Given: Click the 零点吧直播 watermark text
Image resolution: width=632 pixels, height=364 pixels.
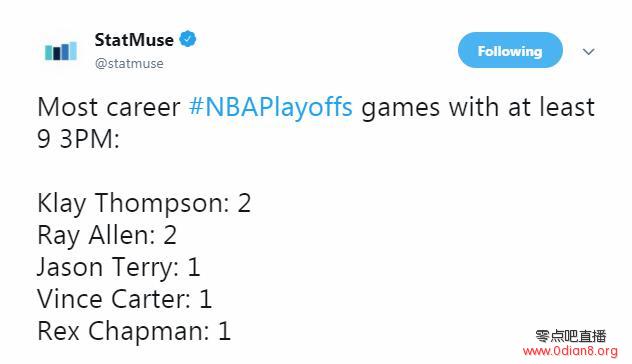Looking at the screenshot, I should 571,336.
